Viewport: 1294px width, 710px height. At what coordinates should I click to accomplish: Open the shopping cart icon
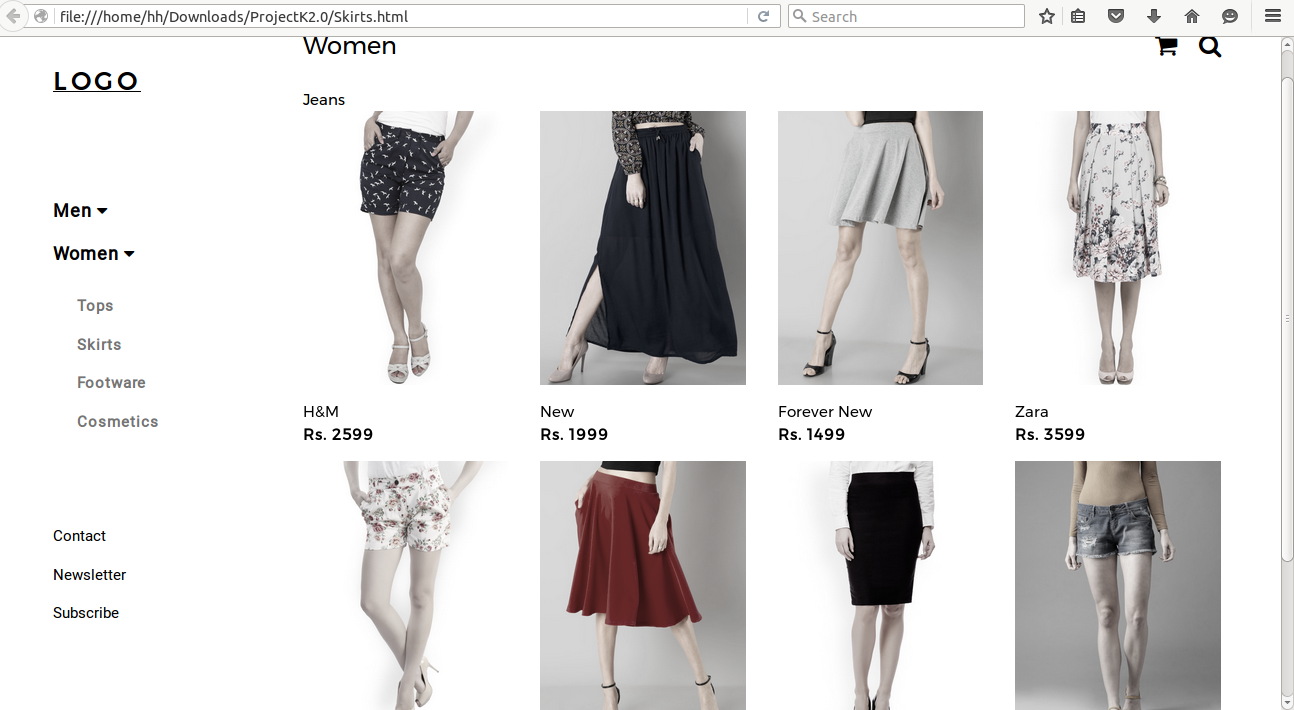(1166, 46)
